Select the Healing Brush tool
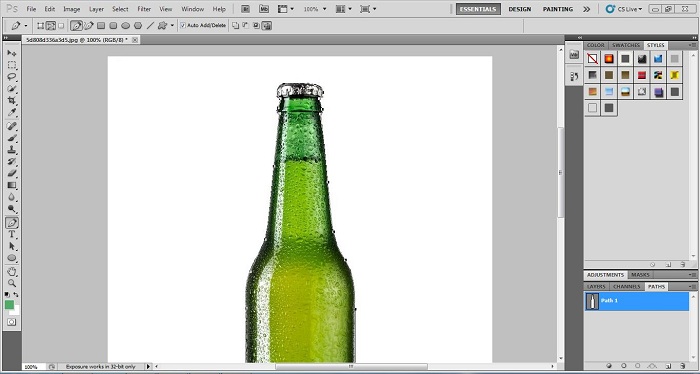 [x=12, y=126]
